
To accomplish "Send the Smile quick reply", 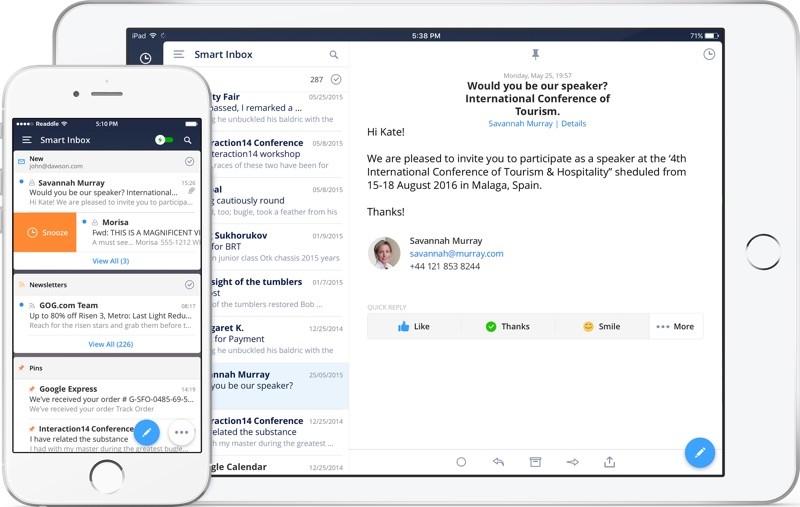I will pyautogui.click(x=602, y=326).
